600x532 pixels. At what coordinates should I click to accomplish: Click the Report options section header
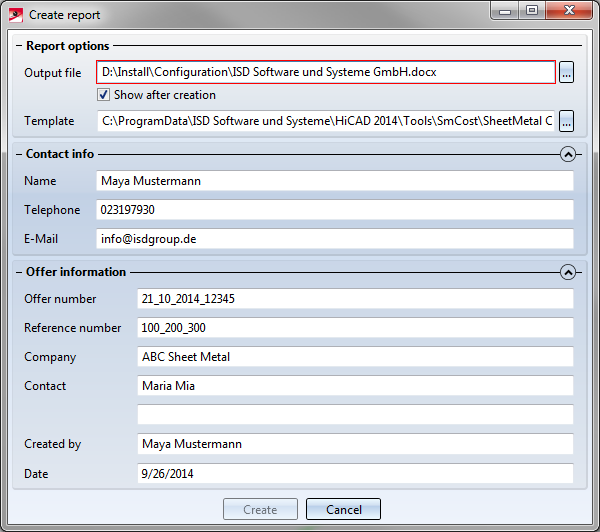click(68, 46)
